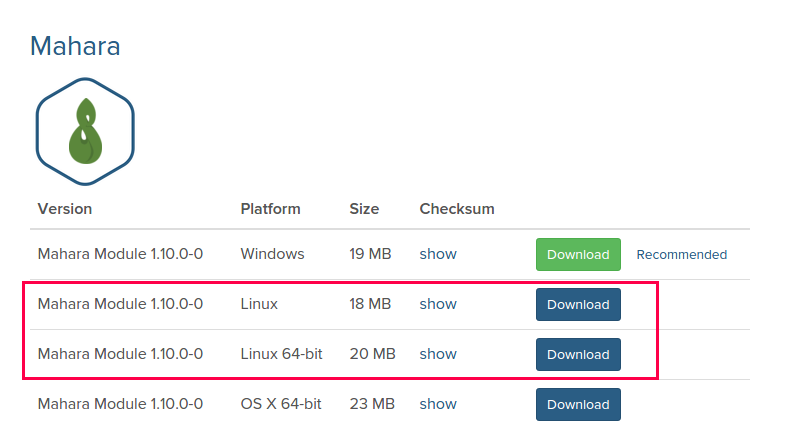Open the Recommended link
The width and height of the screenshot is (785, 446).
pyautogui.click(x=682, y=254)
